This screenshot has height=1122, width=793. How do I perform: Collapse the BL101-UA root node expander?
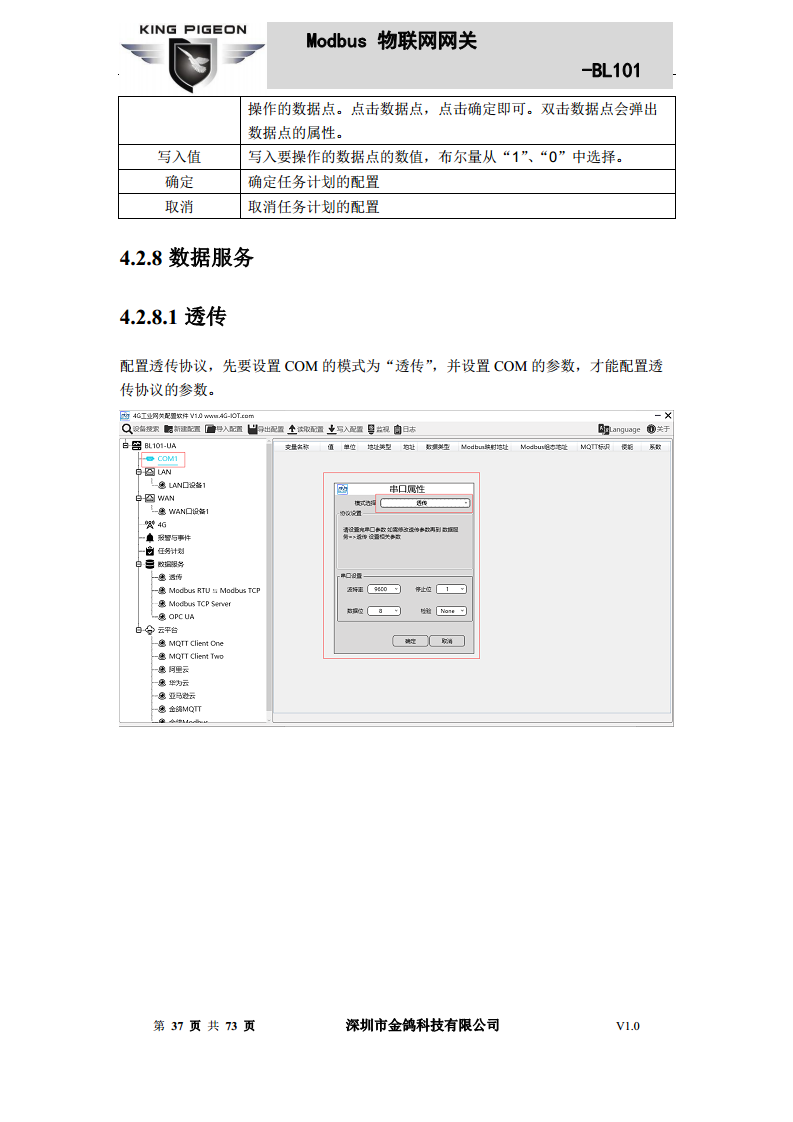[125, 445]
